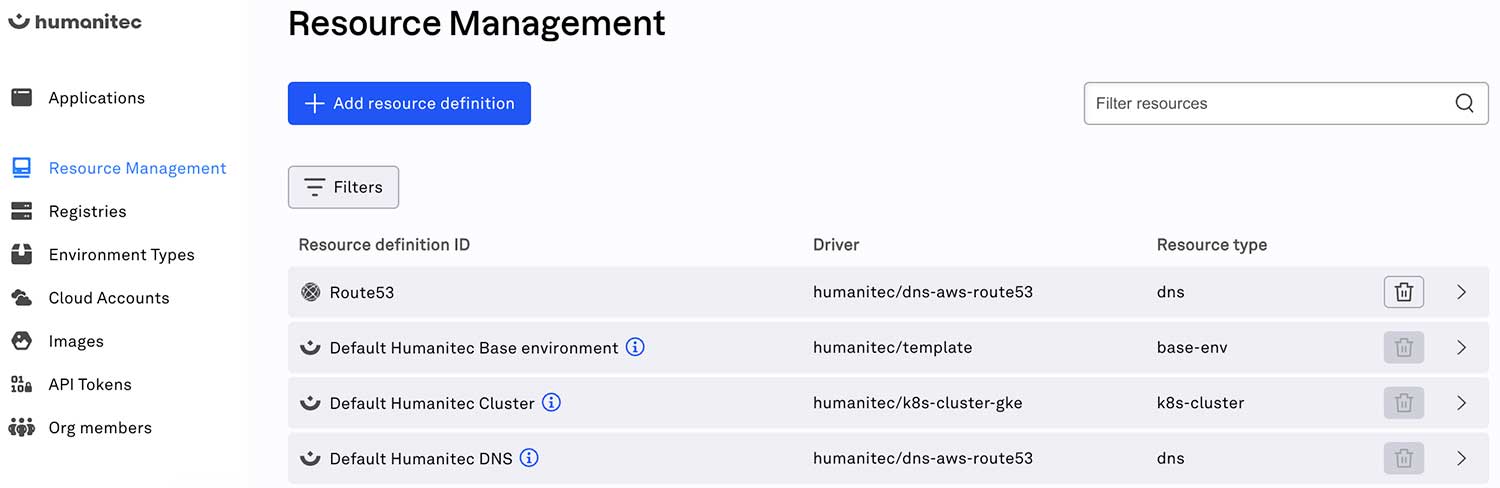
Task: Click the Org members sidebar icon
Action: click(x=22, y=427)
